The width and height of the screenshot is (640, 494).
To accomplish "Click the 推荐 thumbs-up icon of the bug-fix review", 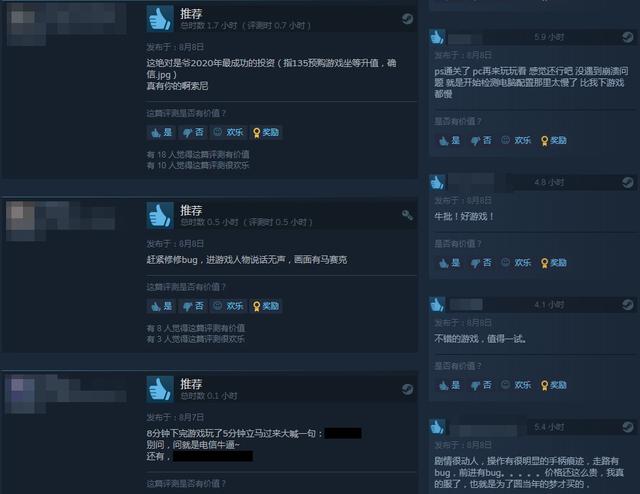I will [160, 215].
